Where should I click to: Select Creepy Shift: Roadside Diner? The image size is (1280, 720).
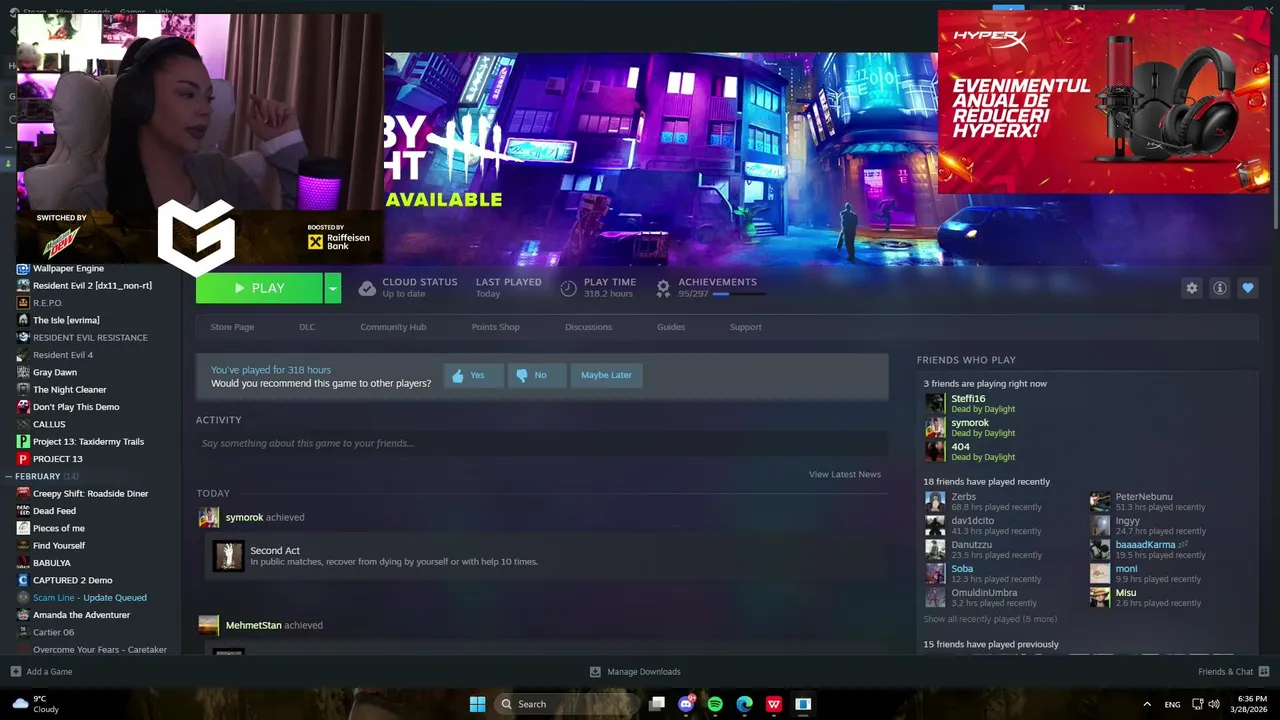click(x=90, y=494)
